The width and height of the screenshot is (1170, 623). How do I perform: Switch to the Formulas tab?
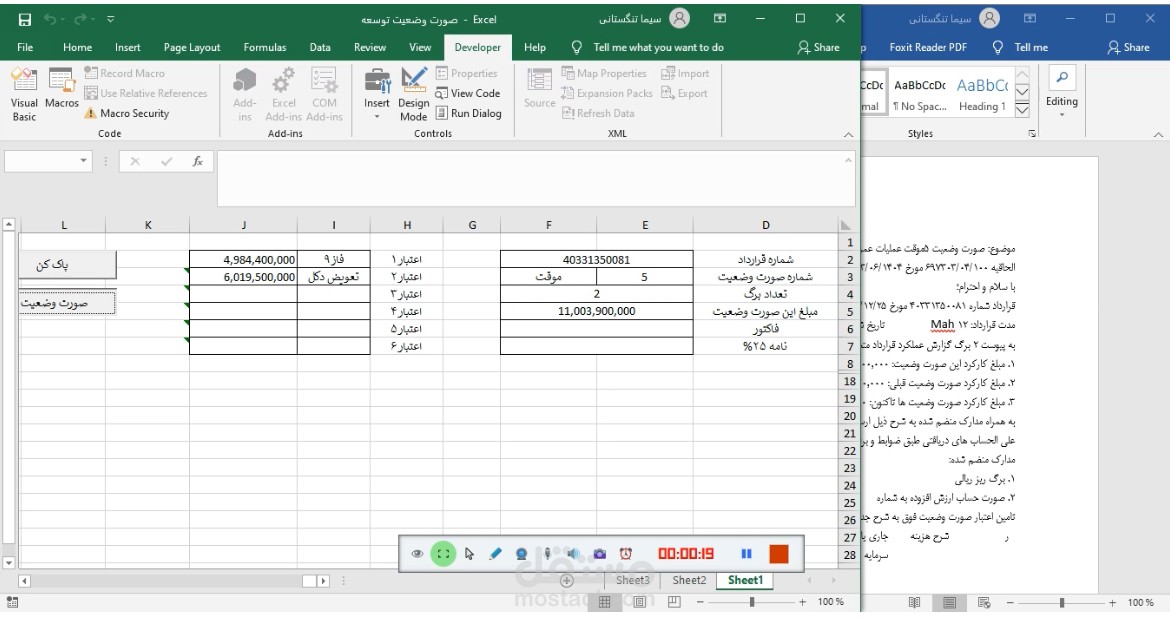point(265,47)
